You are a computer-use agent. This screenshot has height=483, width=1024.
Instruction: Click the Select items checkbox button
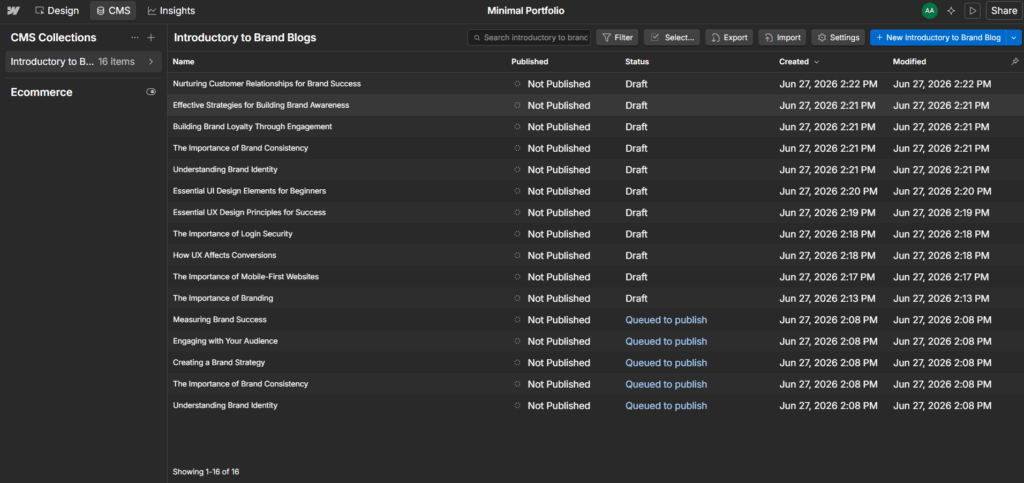tap(672, 37)
